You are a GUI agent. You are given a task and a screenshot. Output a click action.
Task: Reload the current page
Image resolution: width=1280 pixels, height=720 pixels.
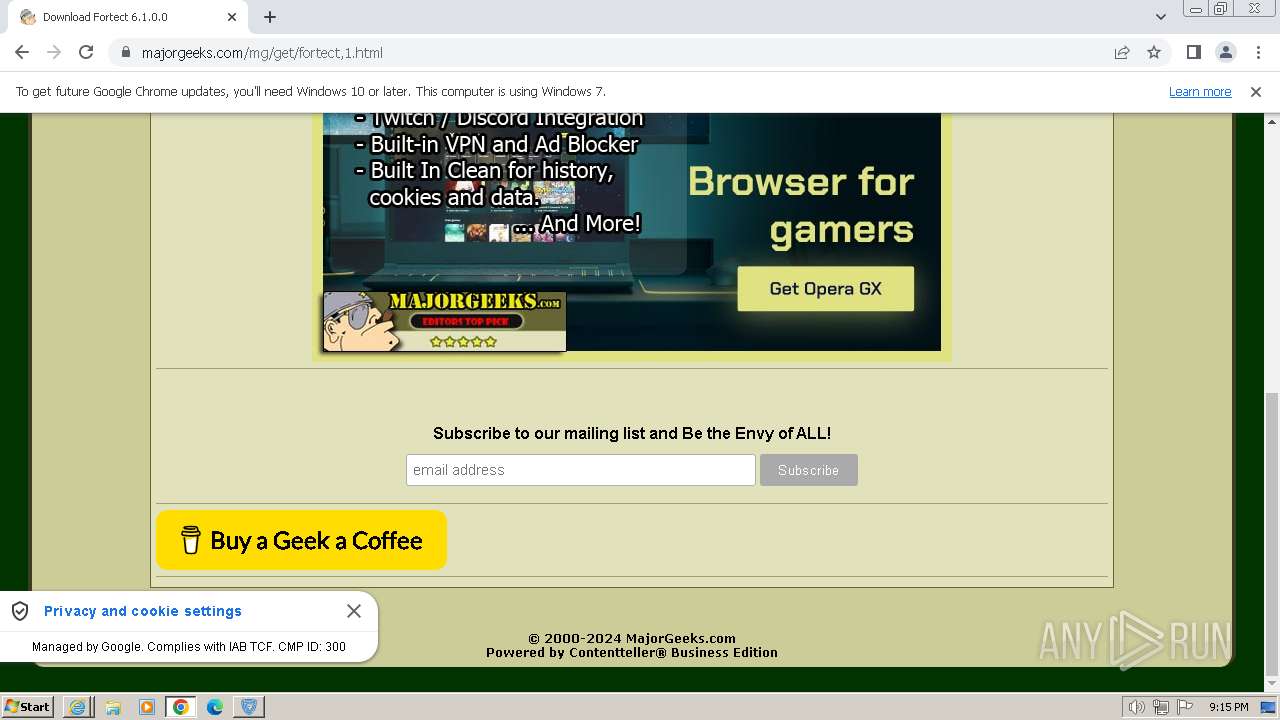(x=86, y=52)
